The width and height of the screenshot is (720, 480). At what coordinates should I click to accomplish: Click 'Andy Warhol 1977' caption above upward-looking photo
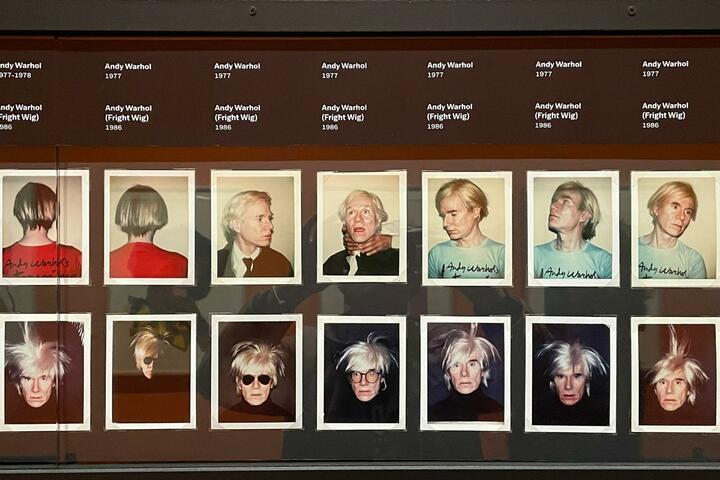[x=558, y=69]
